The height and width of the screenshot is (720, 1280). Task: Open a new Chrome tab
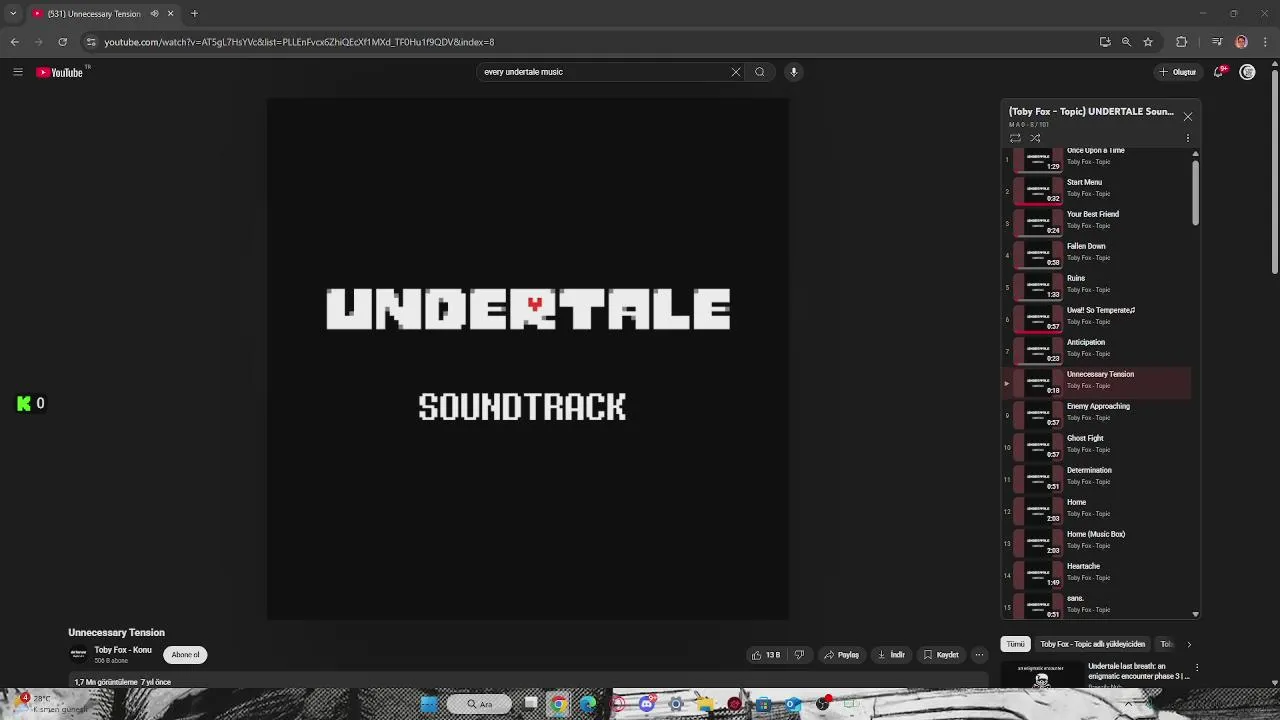pos(194,14)
